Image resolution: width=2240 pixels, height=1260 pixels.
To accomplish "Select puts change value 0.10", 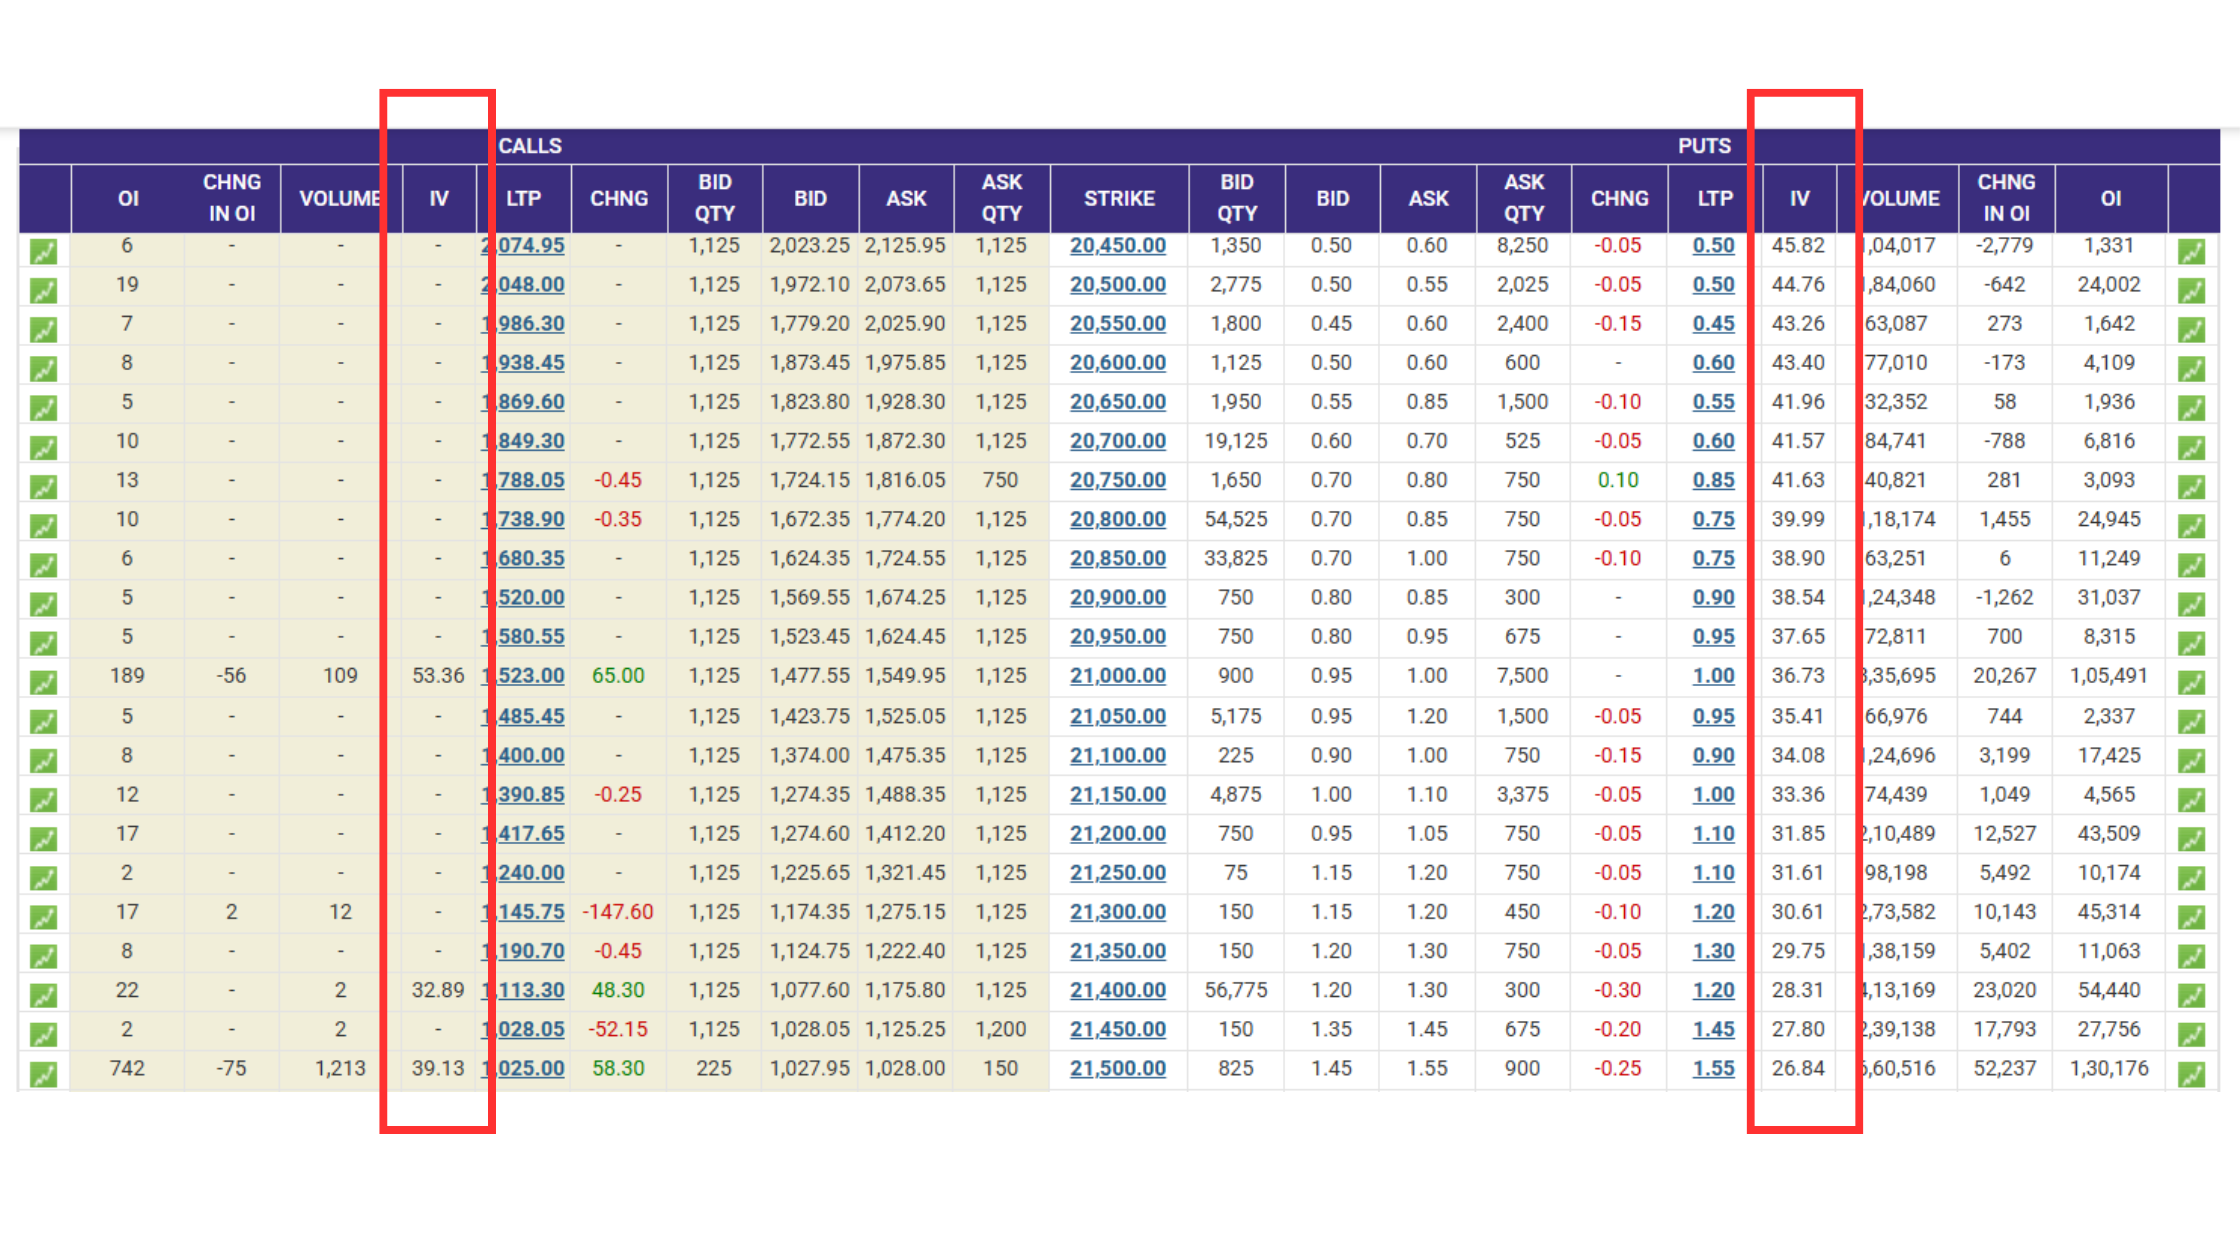I will [1618, 481].
